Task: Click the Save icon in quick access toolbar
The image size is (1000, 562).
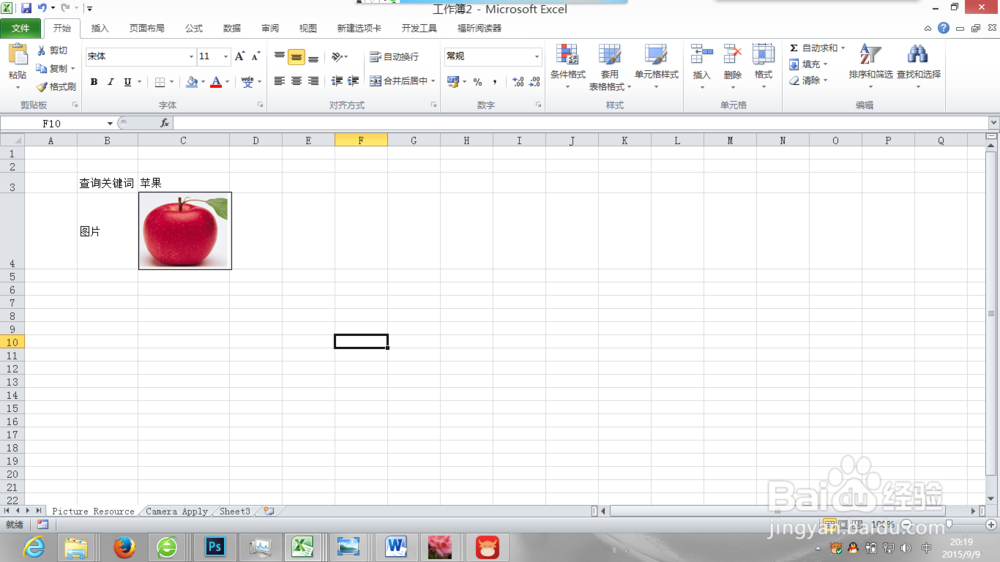Action: [26, 8]
